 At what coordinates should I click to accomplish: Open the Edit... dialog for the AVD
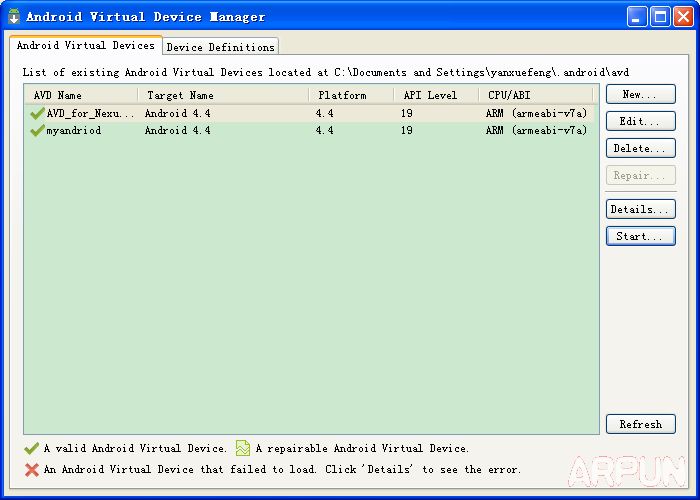(x=640, y=121)
